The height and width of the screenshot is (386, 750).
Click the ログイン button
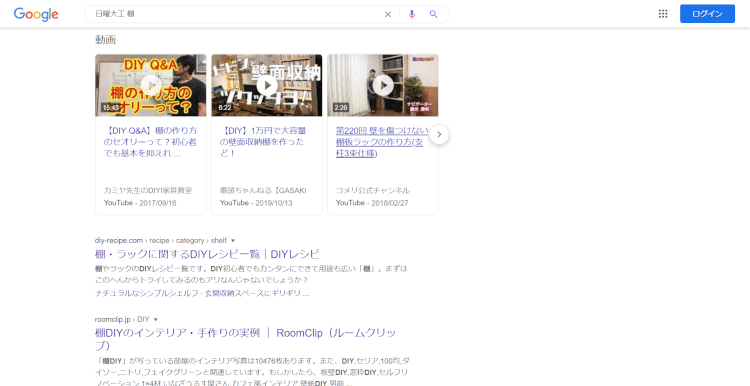[x=707, y=14]
